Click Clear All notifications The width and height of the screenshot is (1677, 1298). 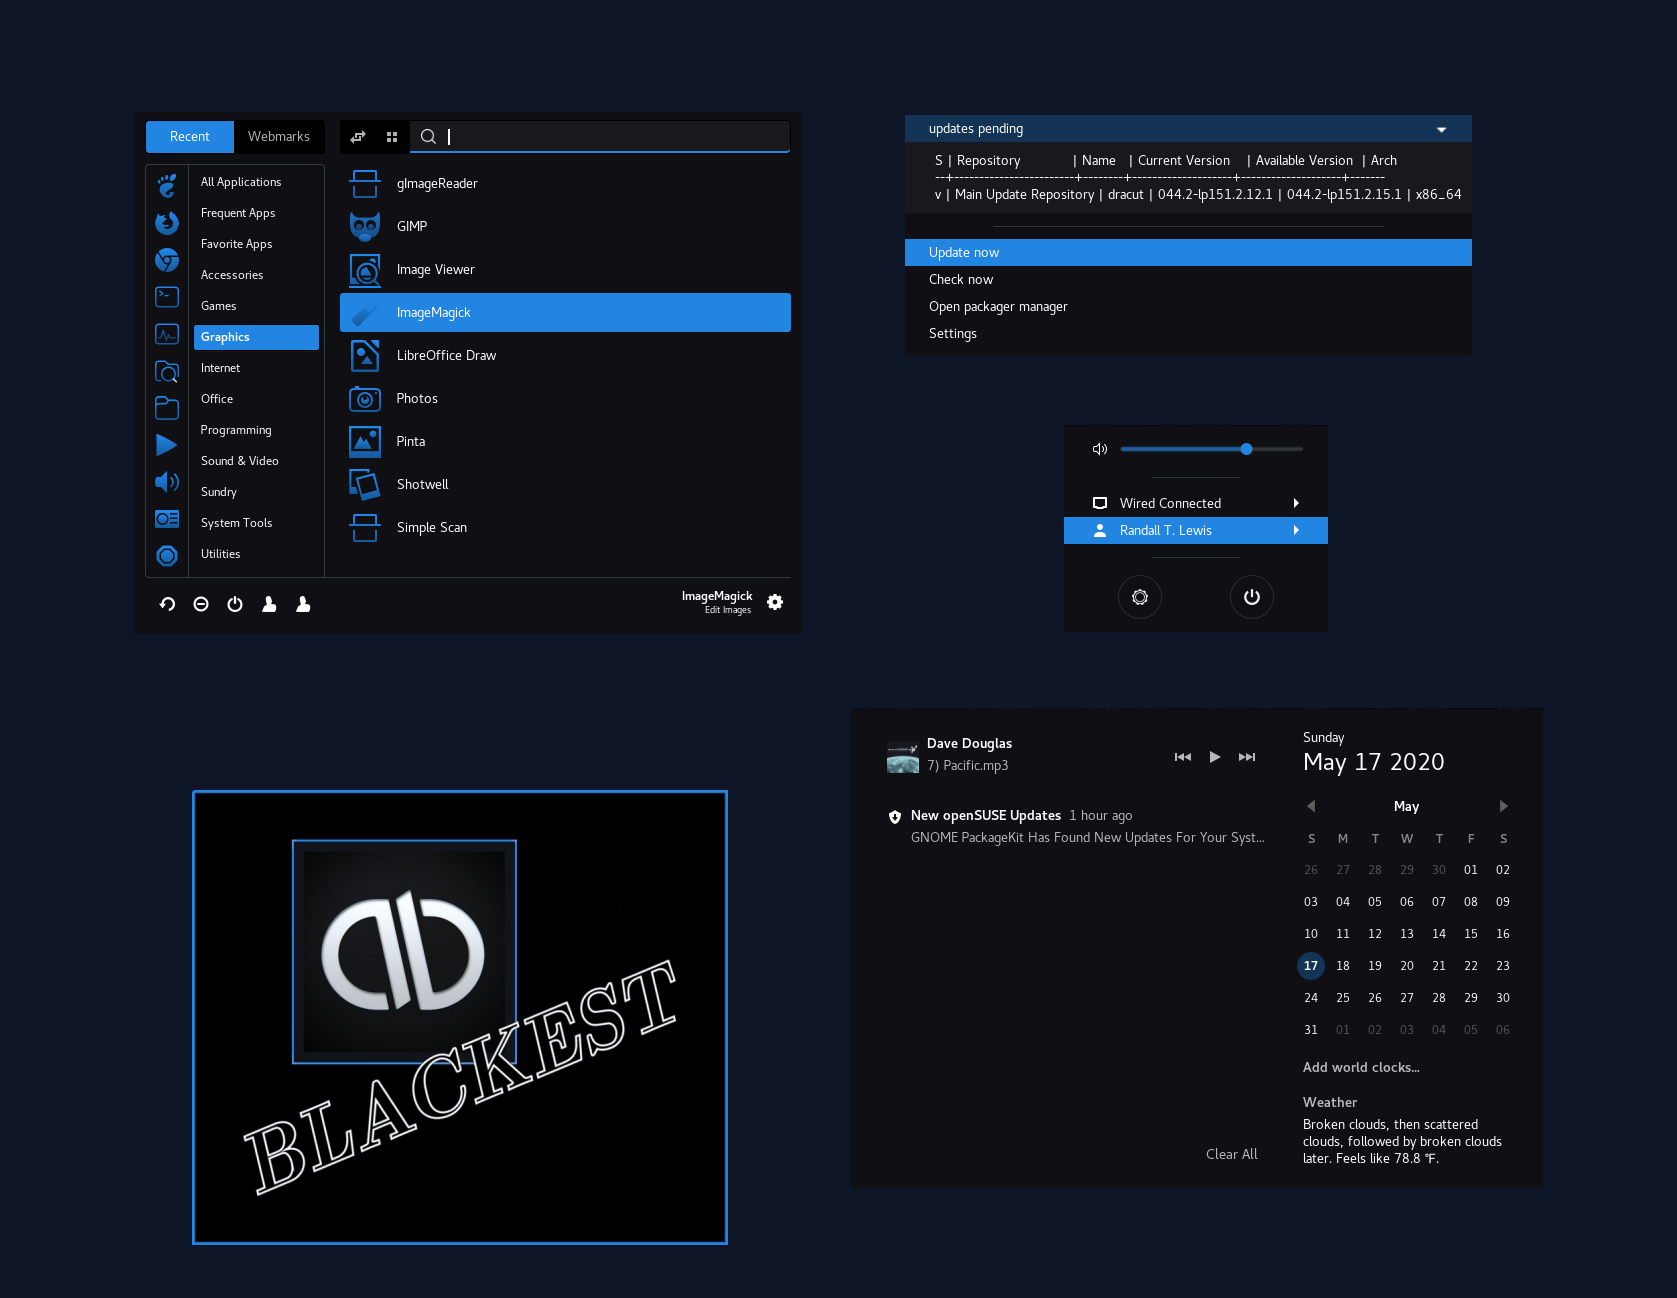1232,1154
